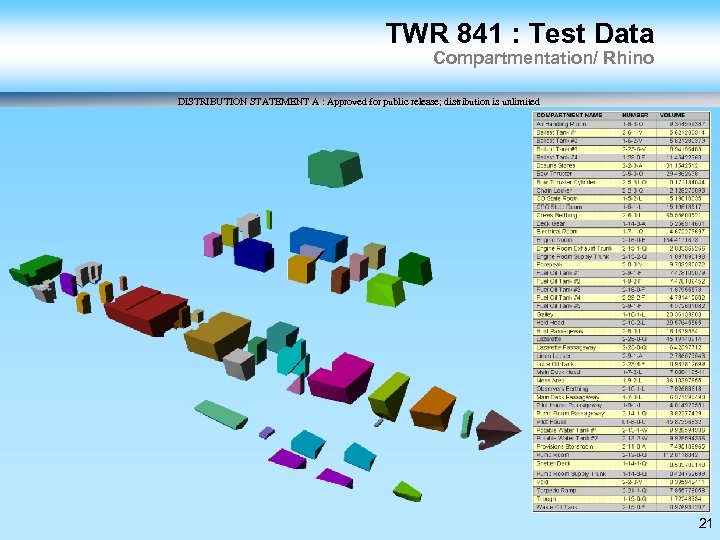Select the 'VOLUME' column header
720x540 pixels.
pos(672,115)
